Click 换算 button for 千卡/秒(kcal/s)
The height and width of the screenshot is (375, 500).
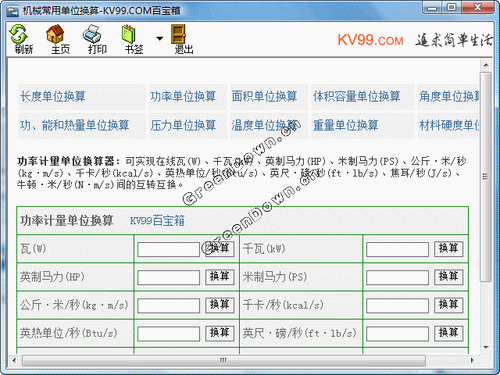coord(449,305)
